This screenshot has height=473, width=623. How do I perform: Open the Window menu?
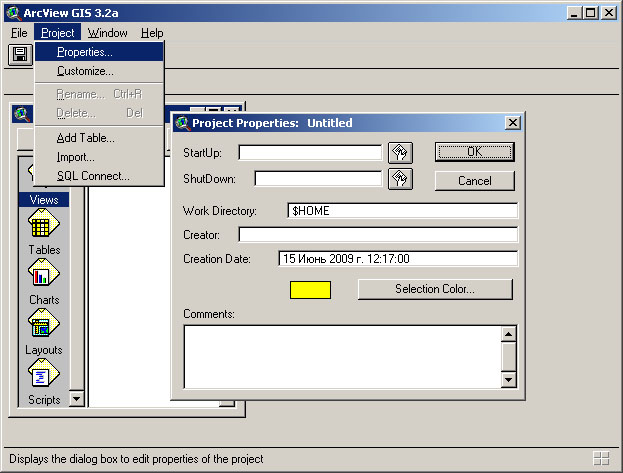coord(107,33)
